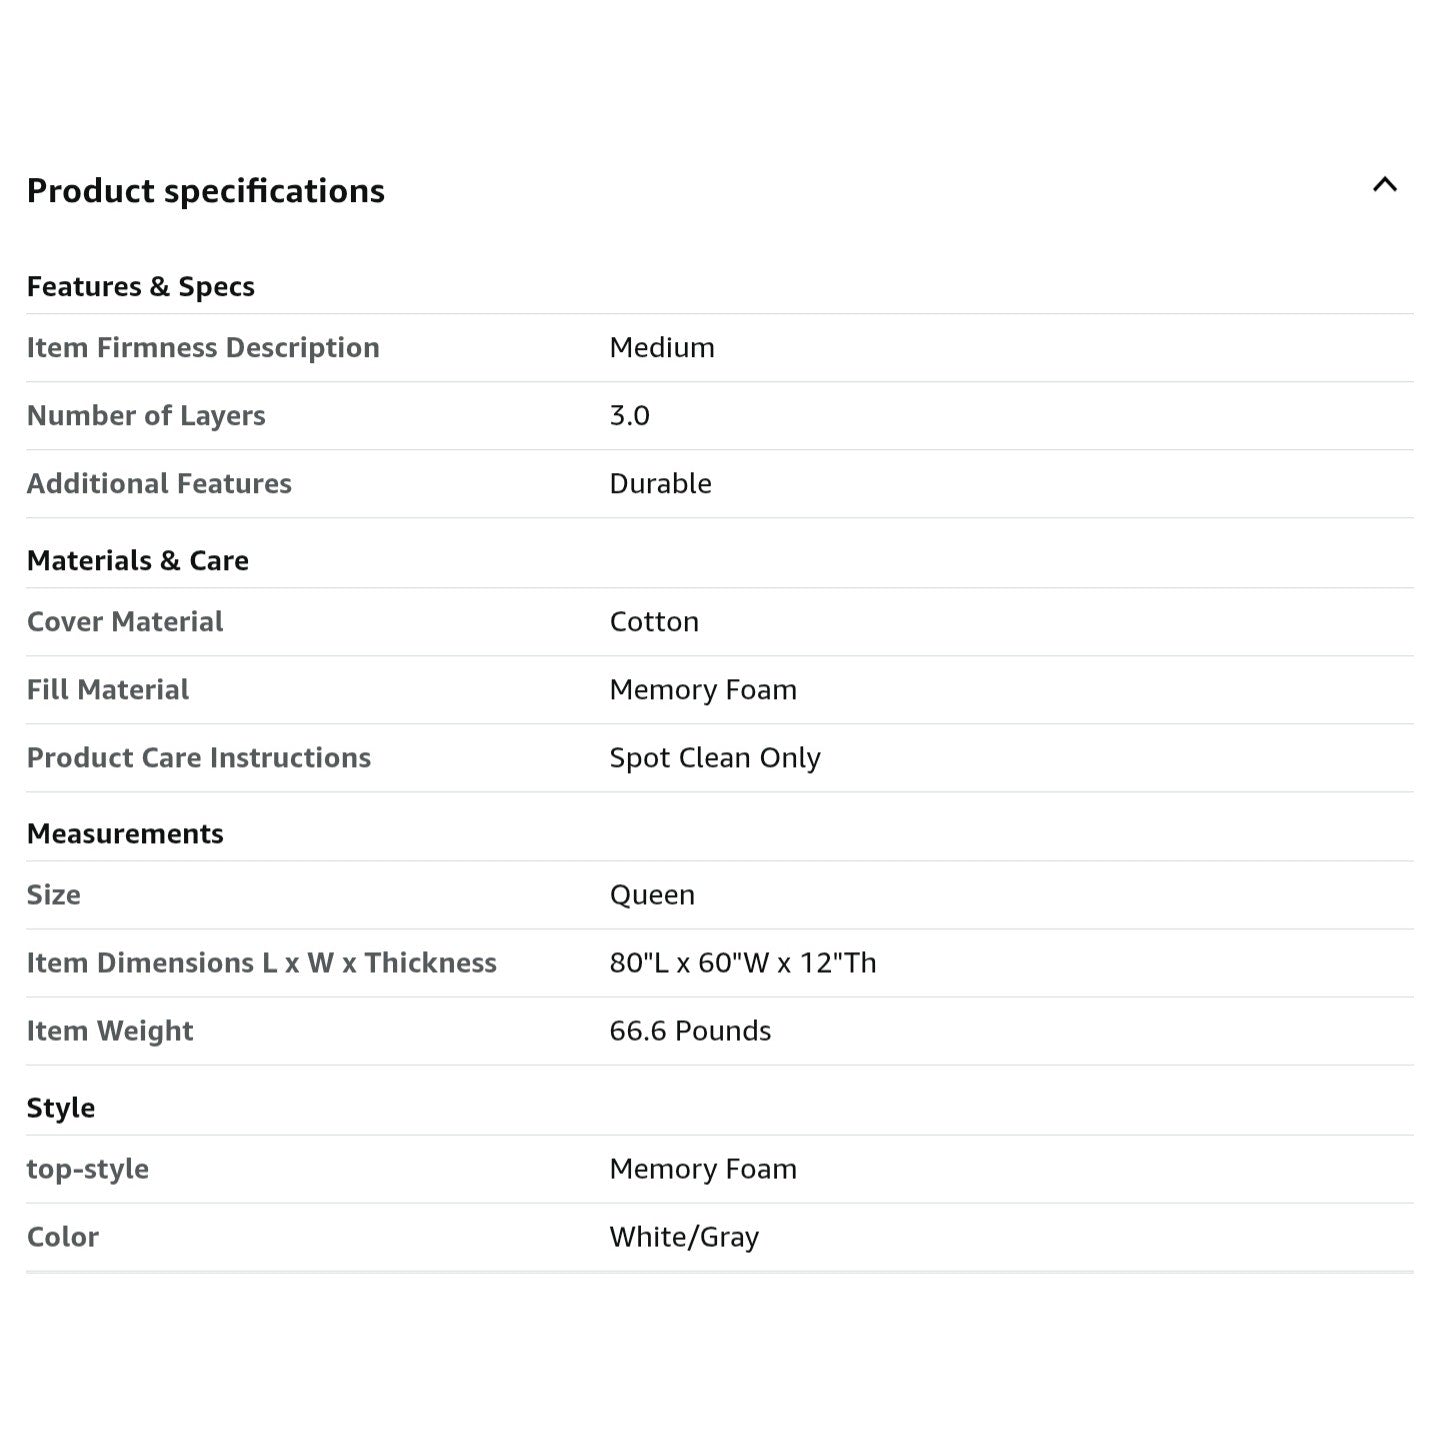Select the White/Gray color value
Screen dimensions: 1440x1440
(684, 1237)
